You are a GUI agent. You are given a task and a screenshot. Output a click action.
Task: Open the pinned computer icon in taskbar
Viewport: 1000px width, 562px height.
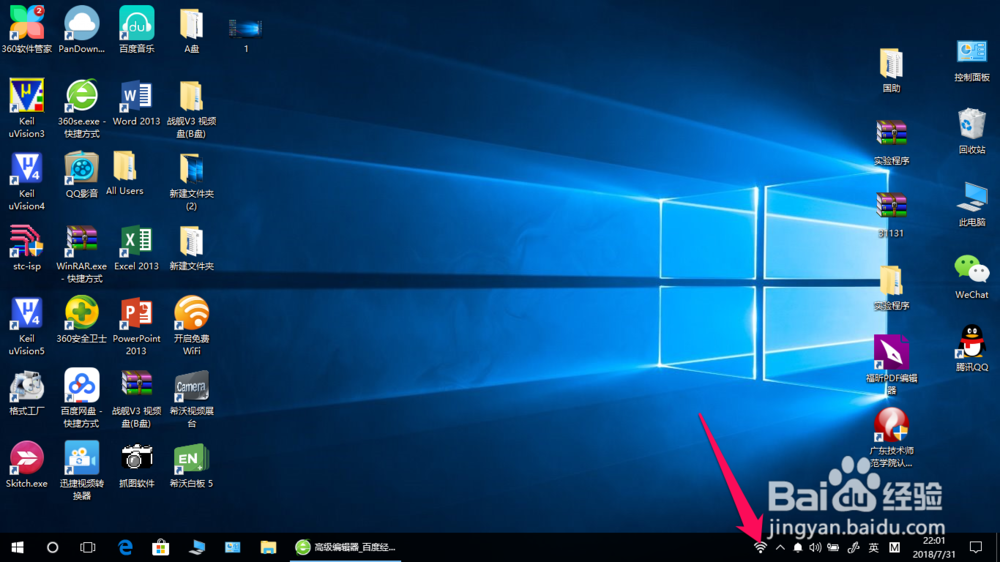coord(196,547)
